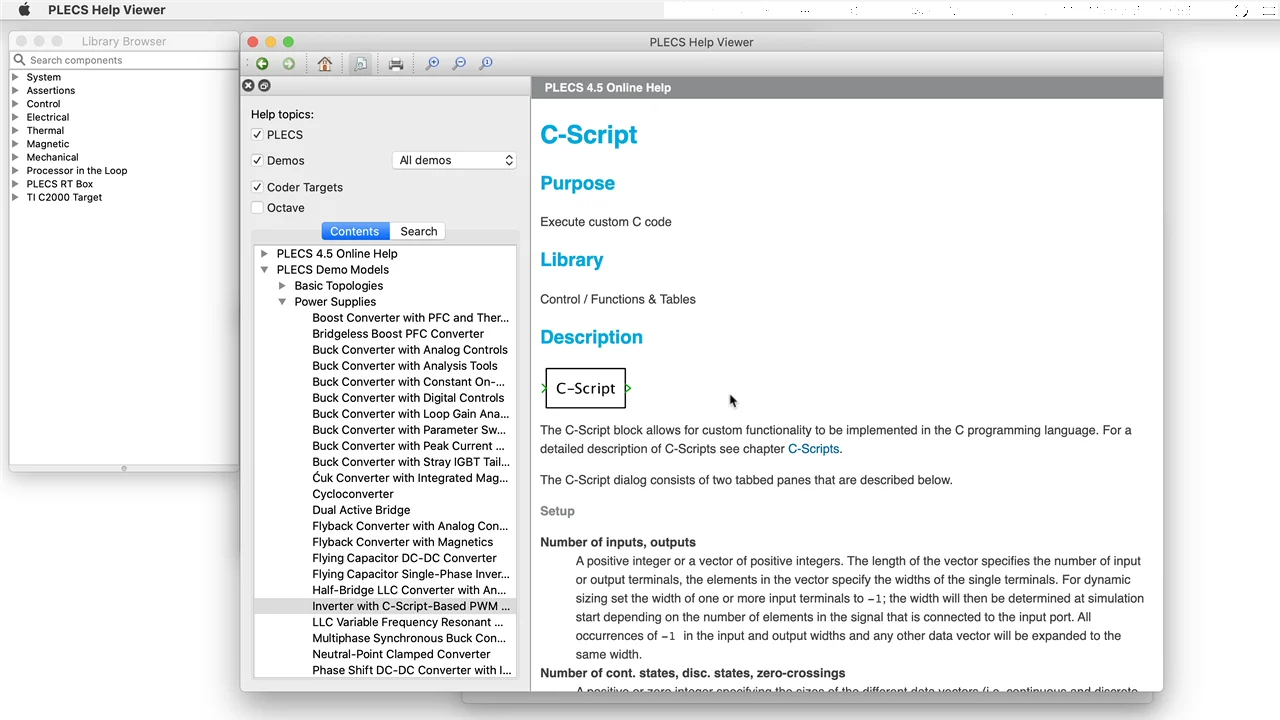
Task: Select Ćuk Converter with Integrated Magnetics
Action: point(410,478)
